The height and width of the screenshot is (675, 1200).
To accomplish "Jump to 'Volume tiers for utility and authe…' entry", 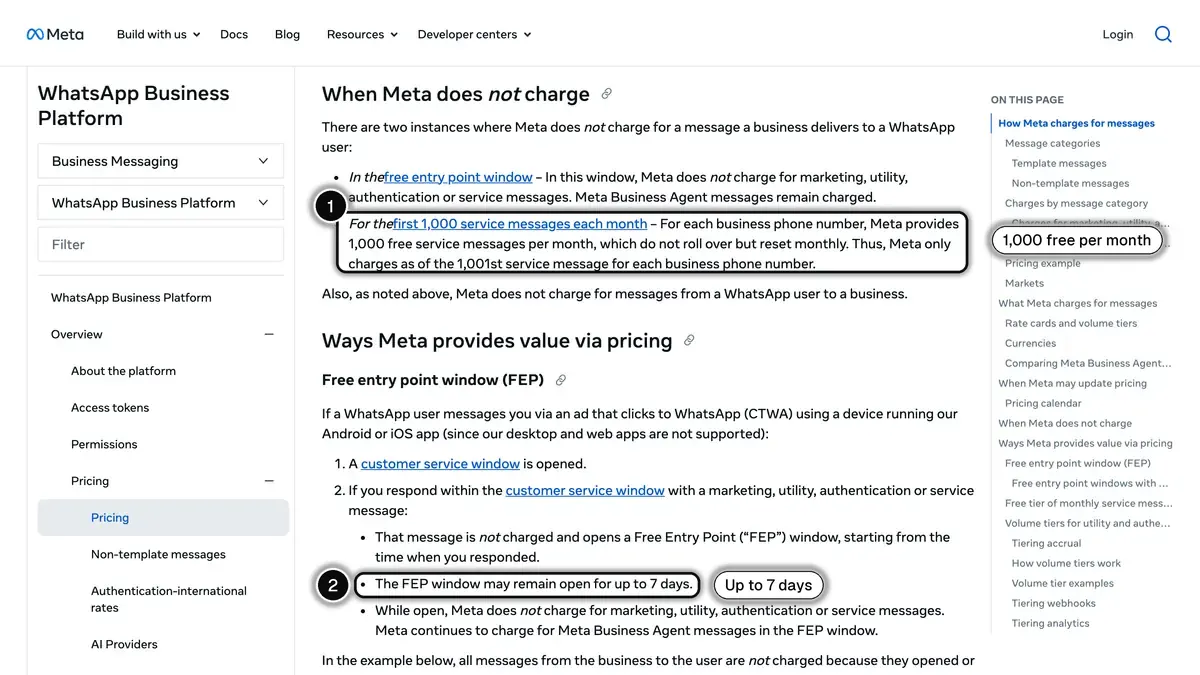I will tap(1088, 523).
